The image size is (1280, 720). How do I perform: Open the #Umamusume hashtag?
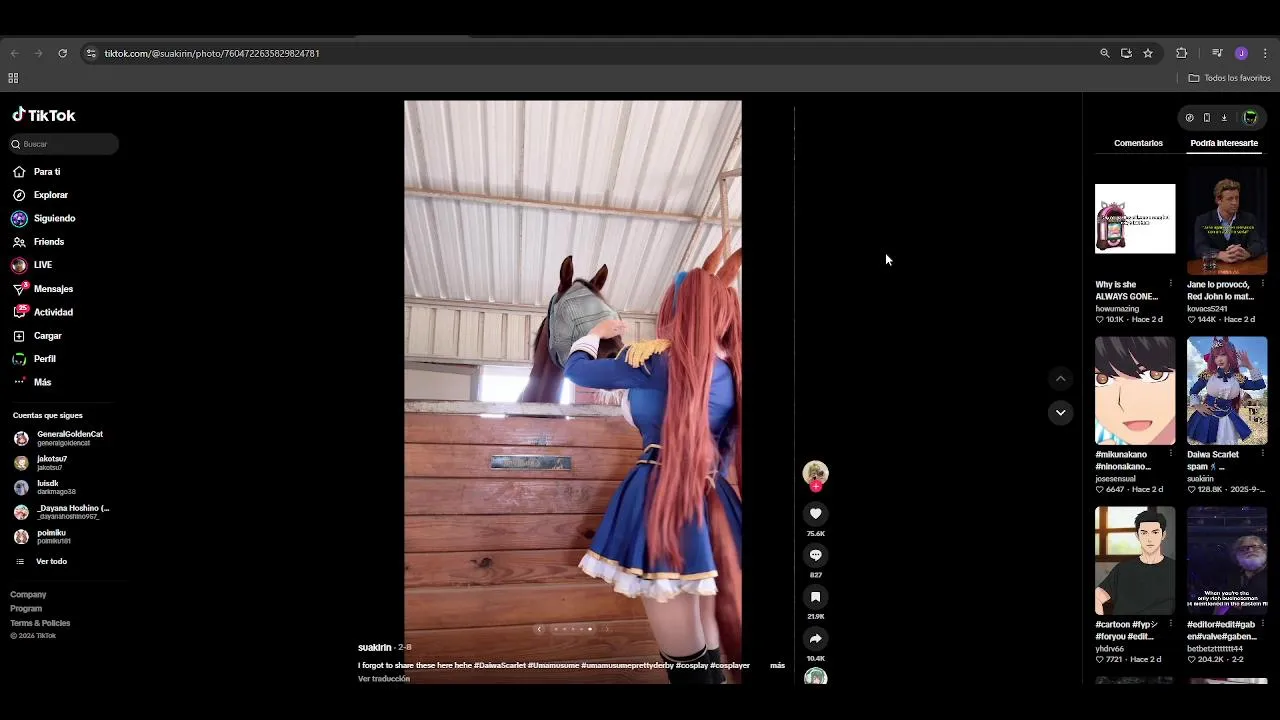click(553, 665)
